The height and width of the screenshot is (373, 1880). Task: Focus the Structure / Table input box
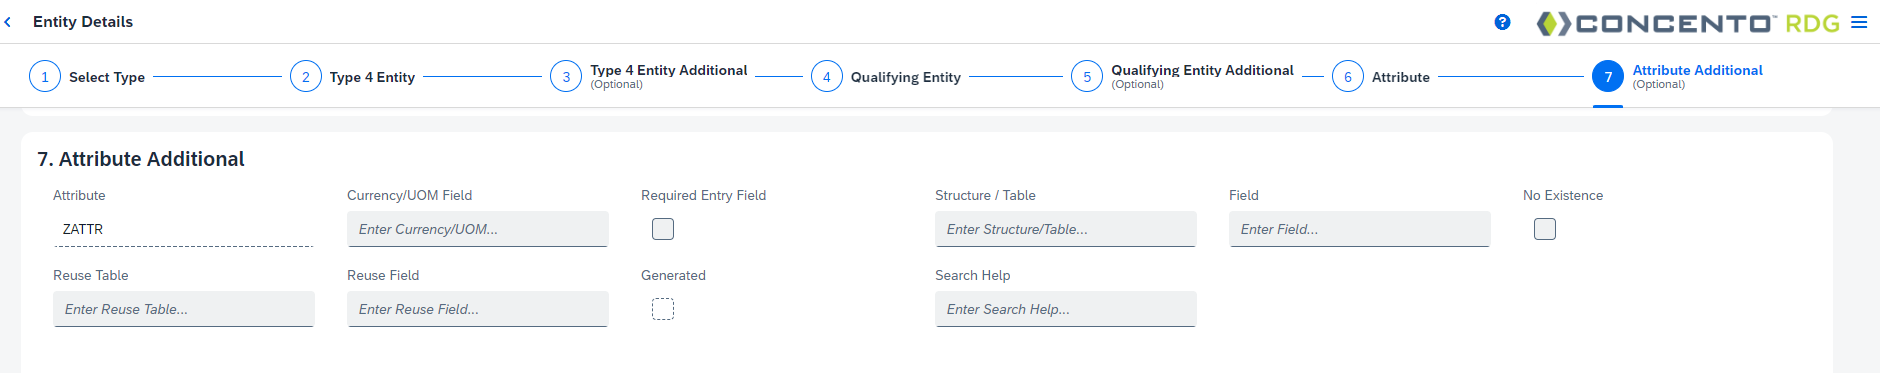pos(1066,229)
